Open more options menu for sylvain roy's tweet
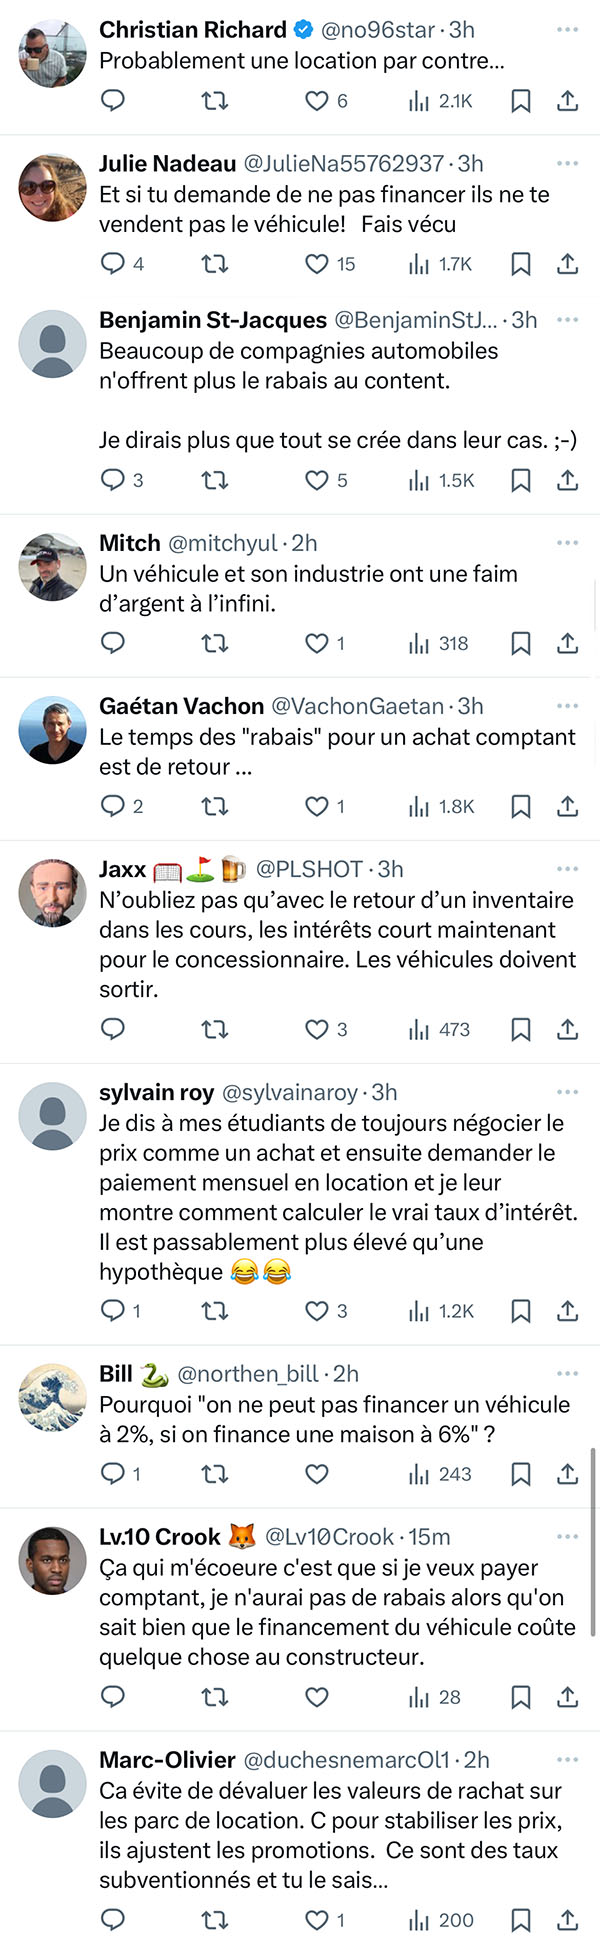 [x=567, y=1092]
